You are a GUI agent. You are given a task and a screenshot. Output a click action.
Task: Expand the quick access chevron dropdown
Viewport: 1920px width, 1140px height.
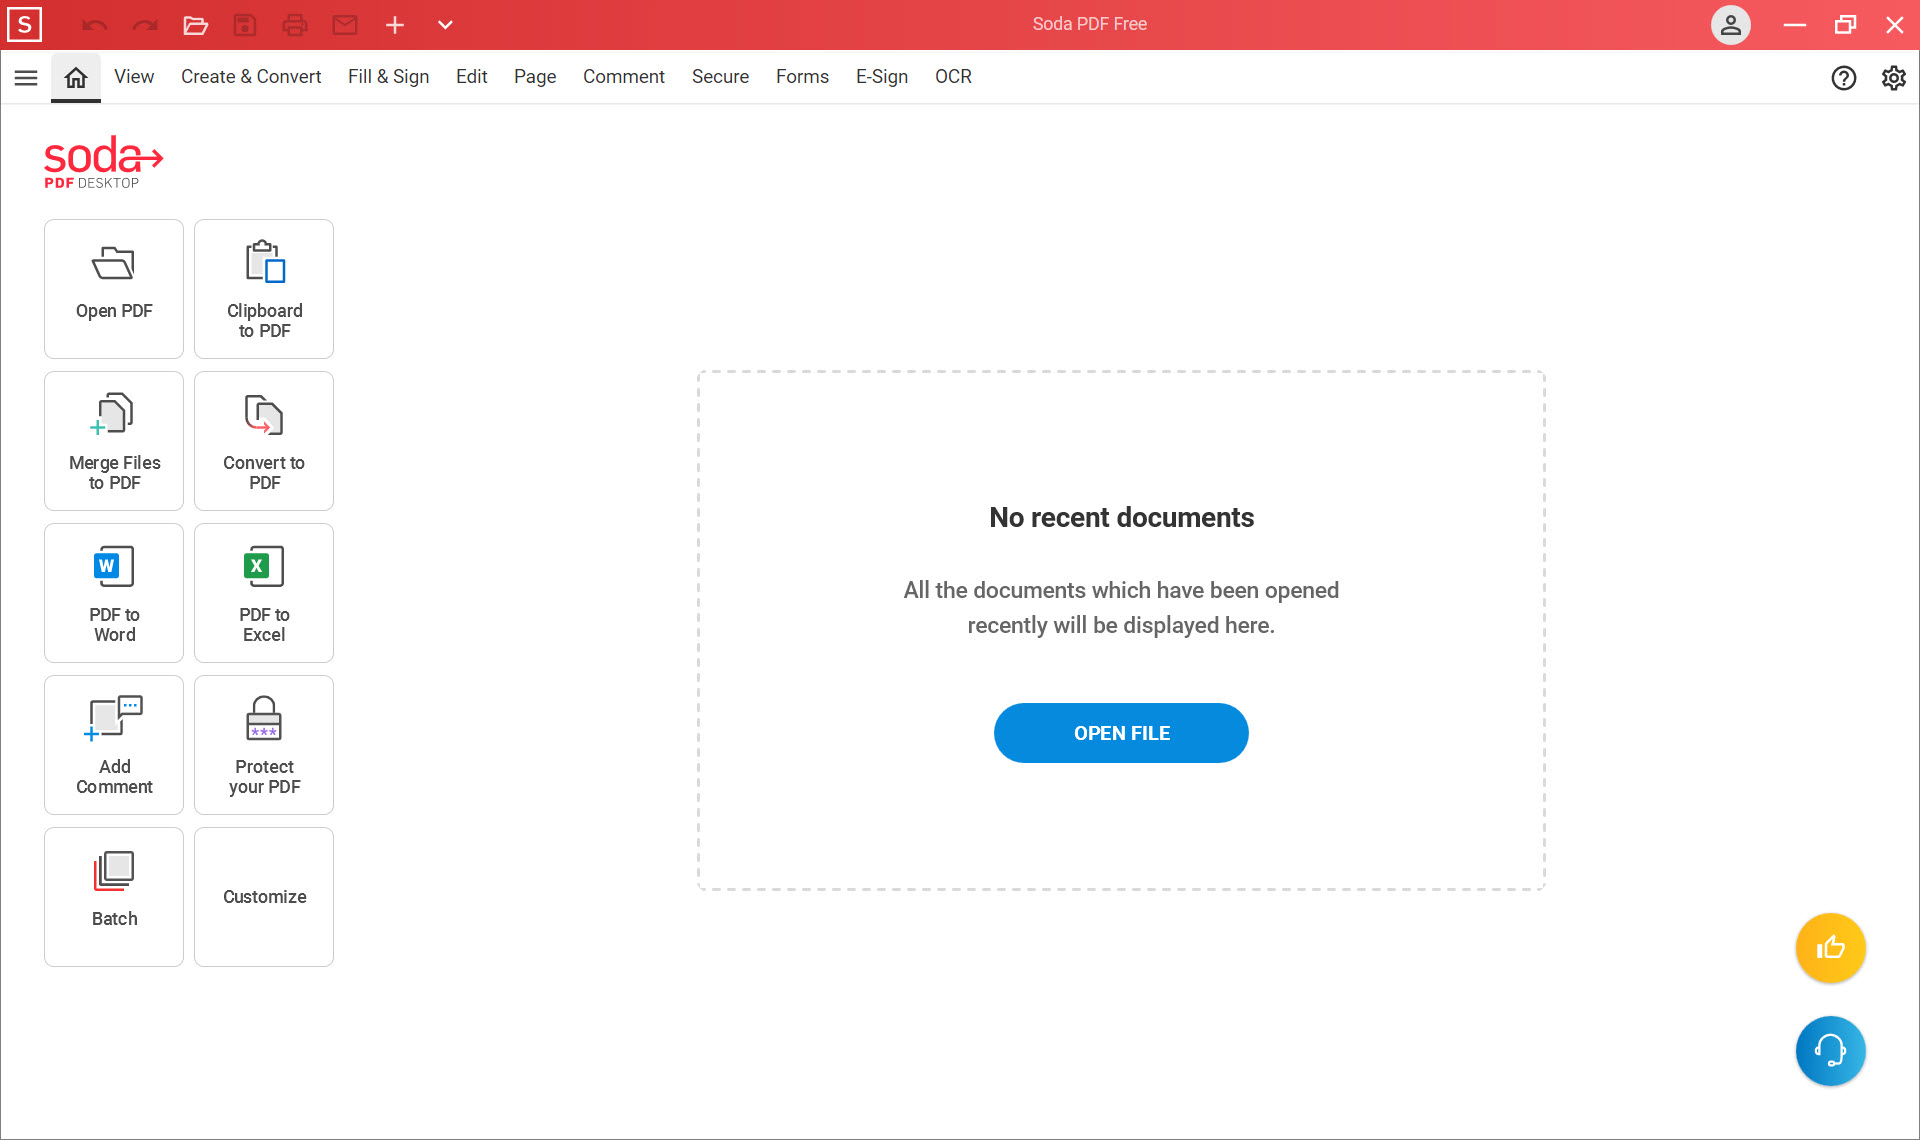pos(445,25)
